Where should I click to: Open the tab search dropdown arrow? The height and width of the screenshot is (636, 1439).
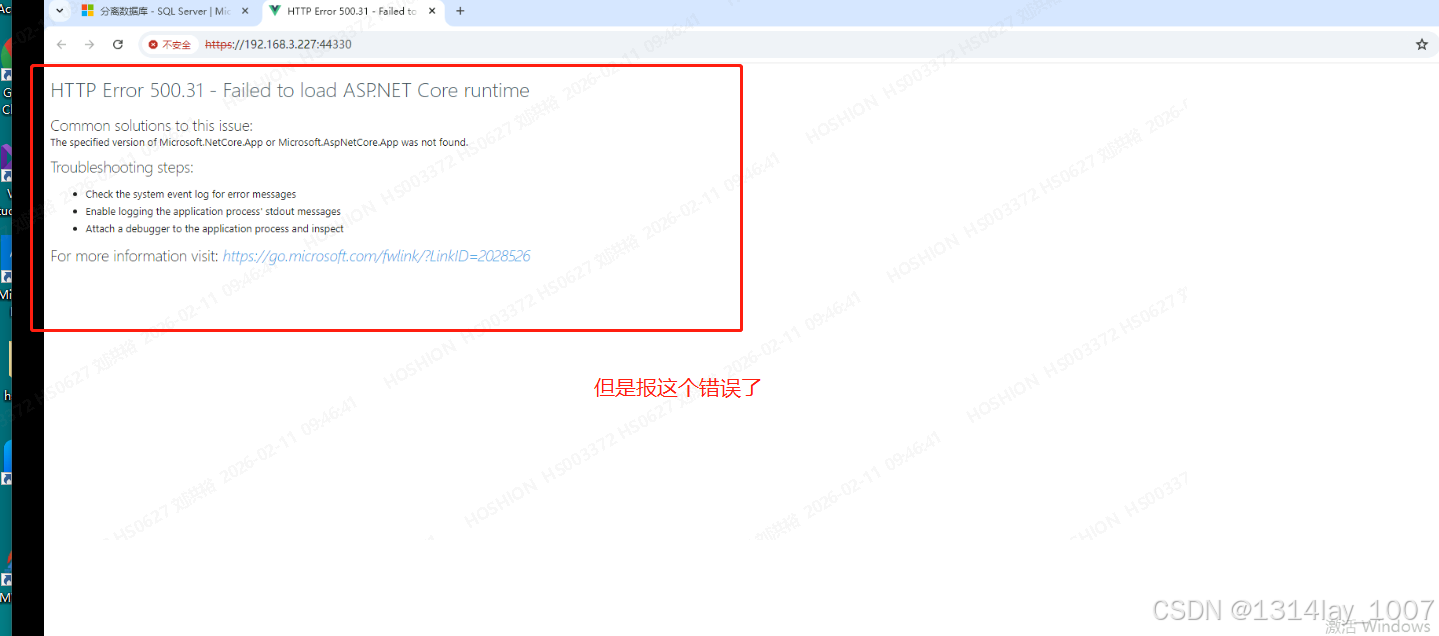coord(60,11)
